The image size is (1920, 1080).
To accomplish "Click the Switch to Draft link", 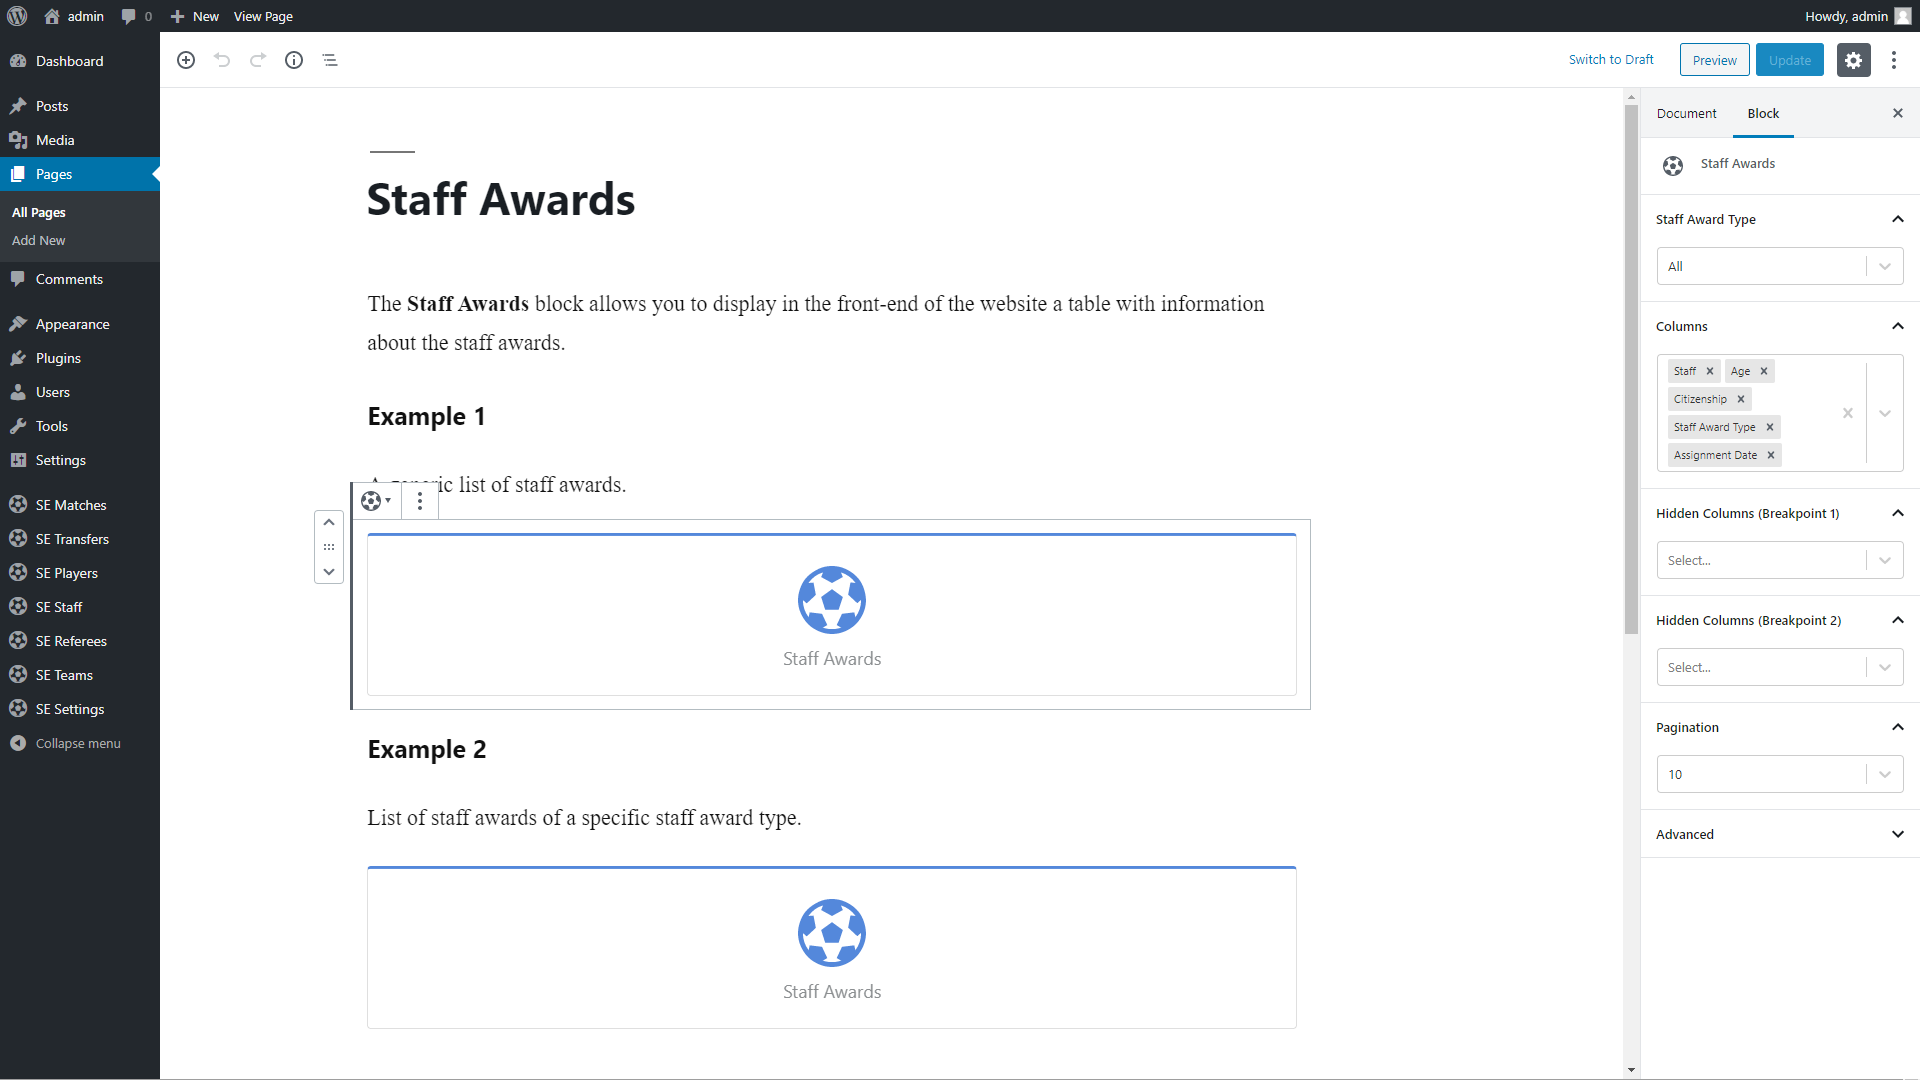I will [x=1611, y=60].
